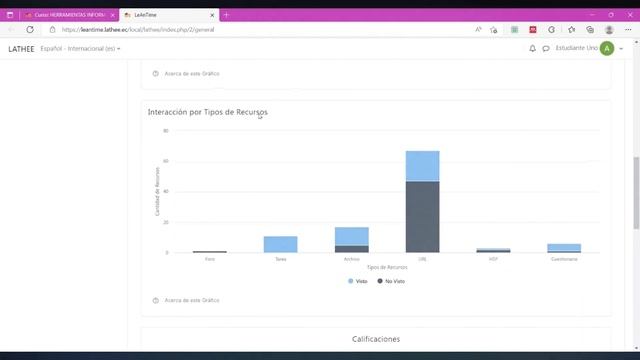The image size is (640, 360).
Task: Click the Tarea category label on x-axis
Action: [x=280, y=259]
